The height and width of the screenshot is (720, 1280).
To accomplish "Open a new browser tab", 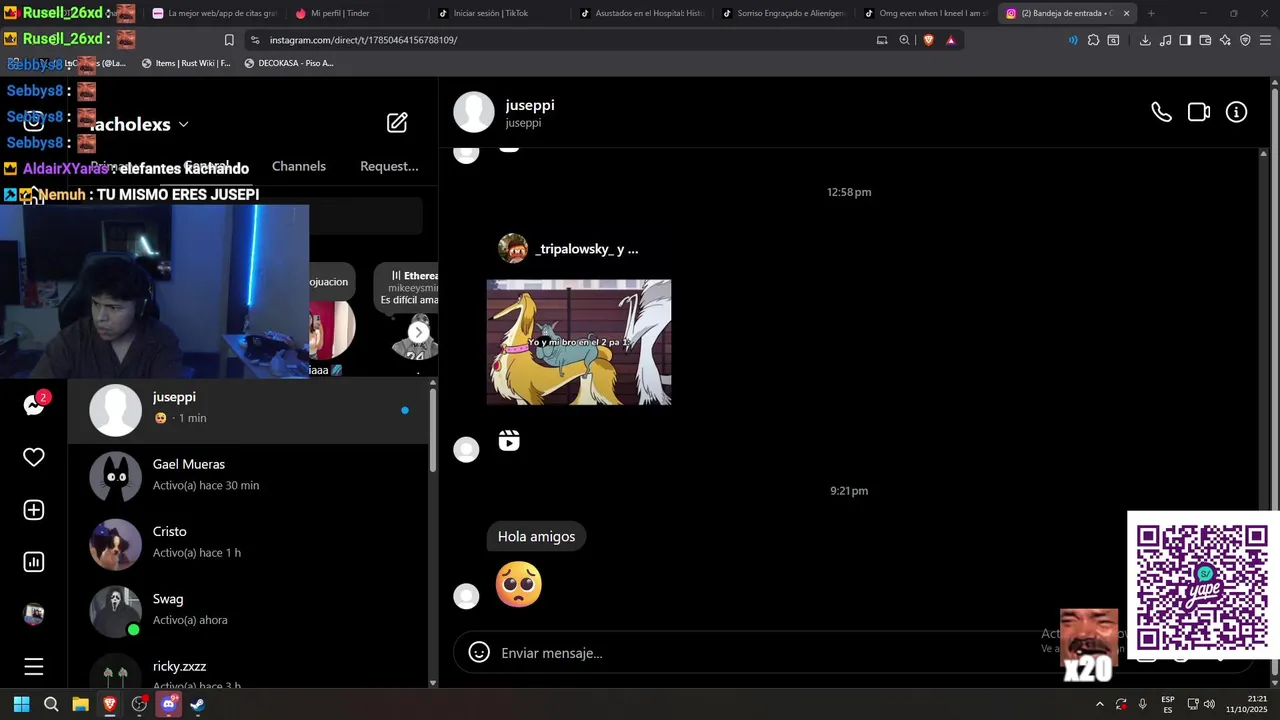I will 1151,13.
